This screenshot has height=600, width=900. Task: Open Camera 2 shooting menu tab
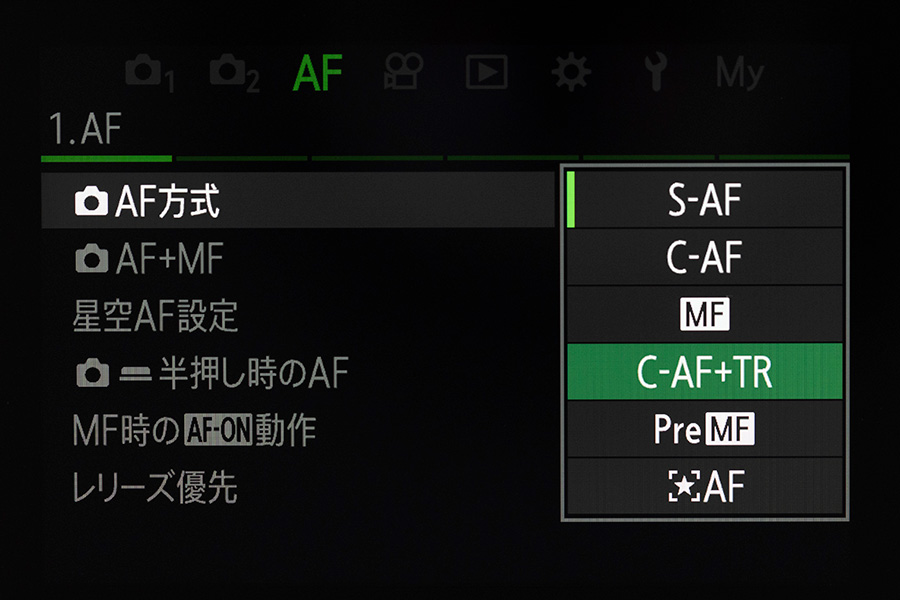coord(234,73)
